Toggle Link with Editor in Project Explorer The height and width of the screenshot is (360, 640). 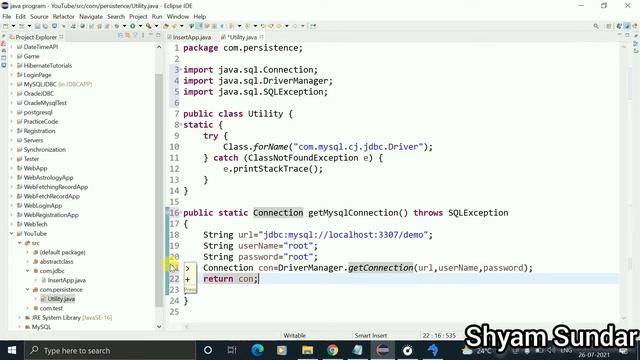tap(127, 36)
